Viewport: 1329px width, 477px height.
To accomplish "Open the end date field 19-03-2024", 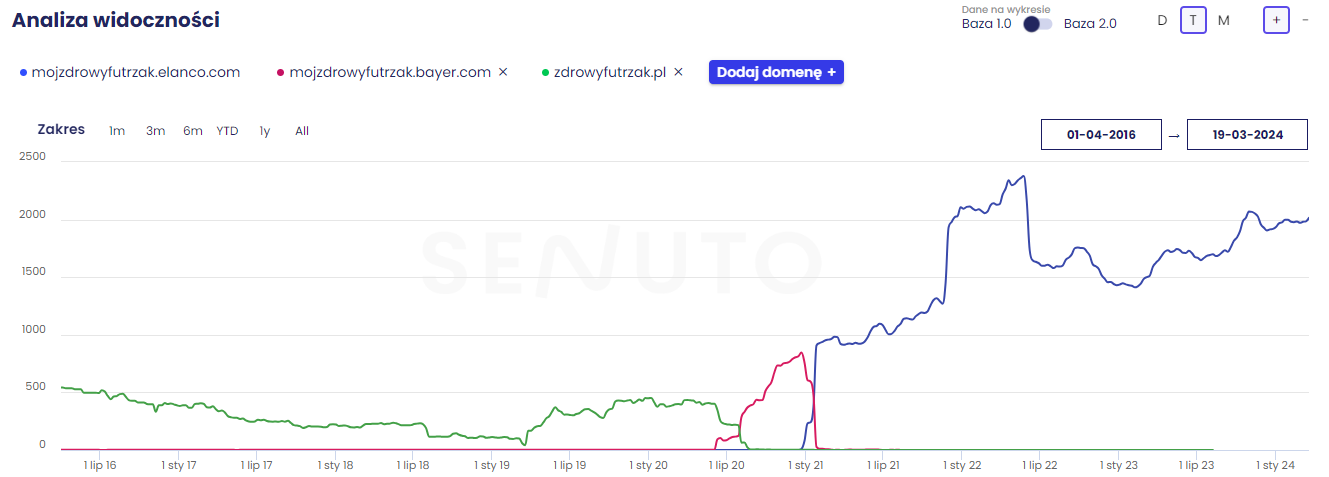I will tap(1247, 135).
